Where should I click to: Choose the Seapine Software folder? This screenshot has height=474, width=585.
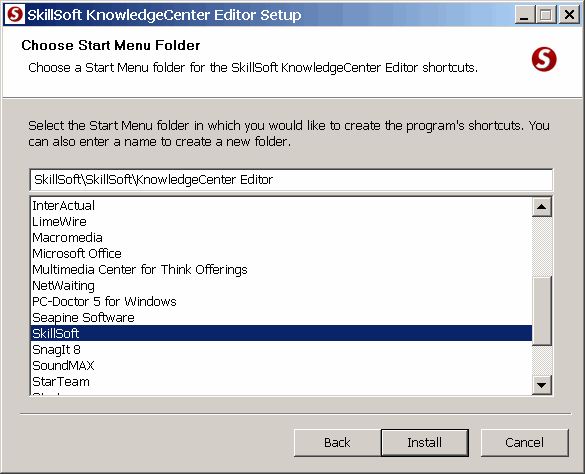pos(281,318)
